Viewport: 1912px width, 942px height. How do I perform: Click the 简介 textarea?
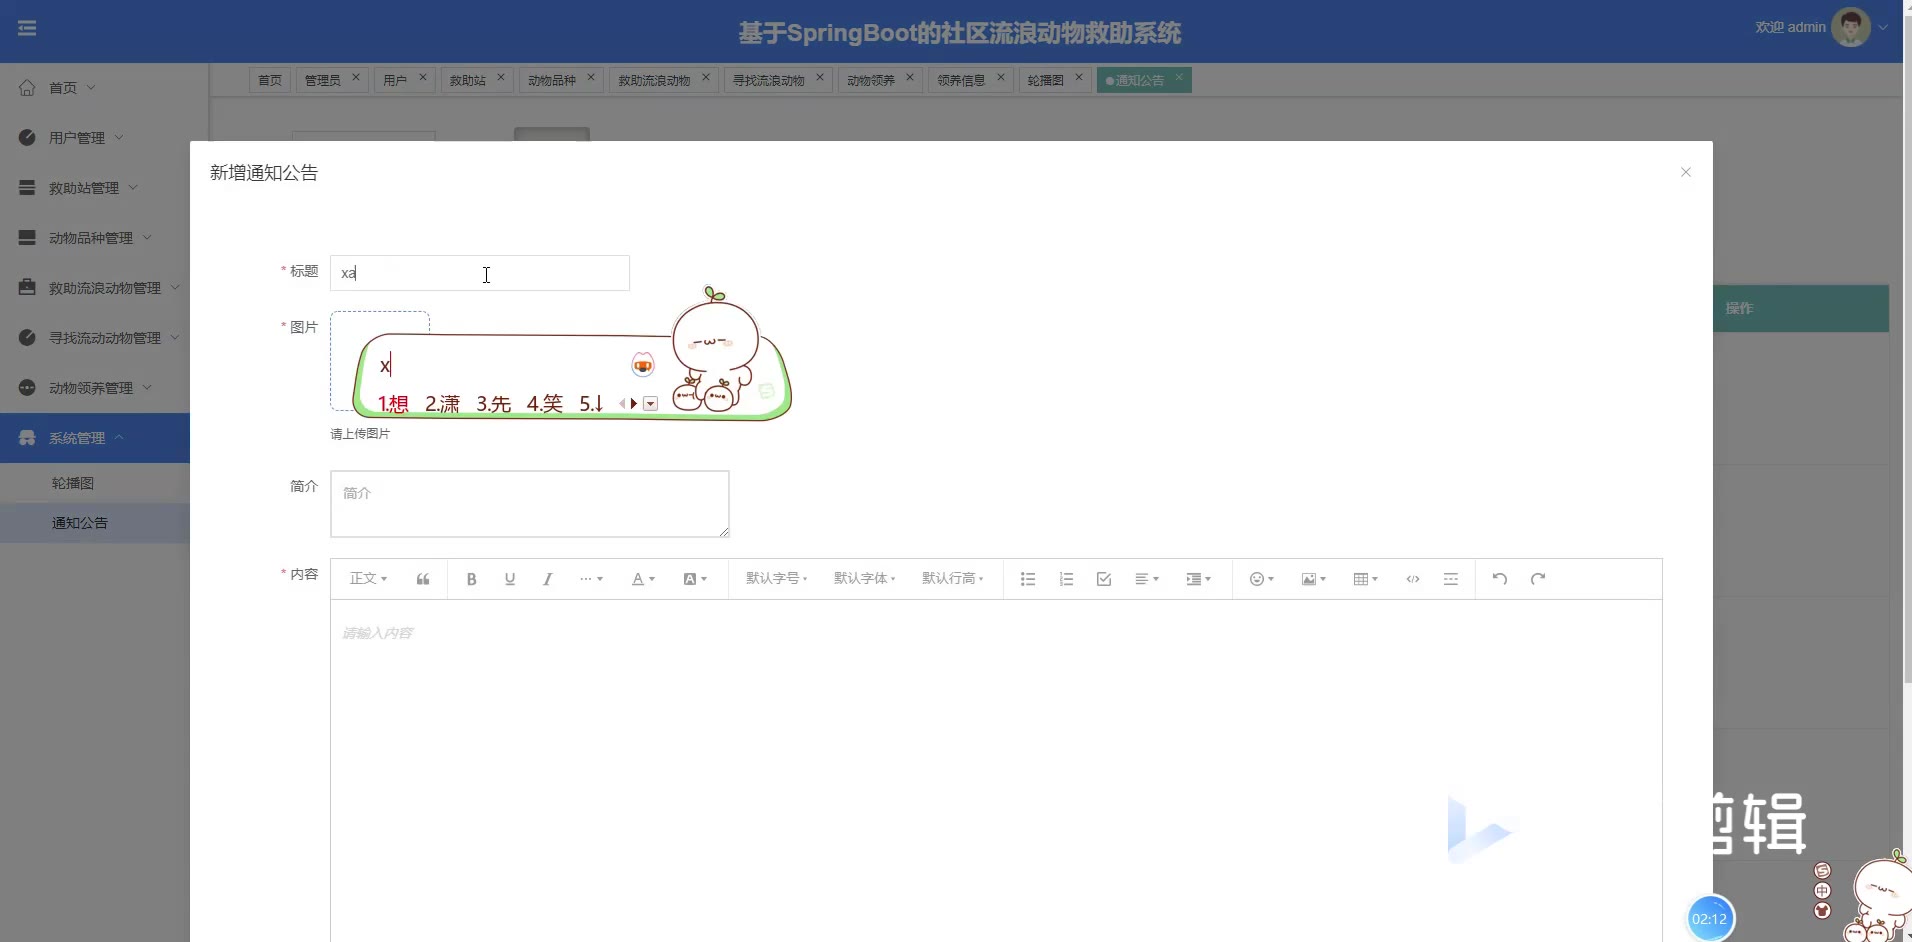click(530, 504)
